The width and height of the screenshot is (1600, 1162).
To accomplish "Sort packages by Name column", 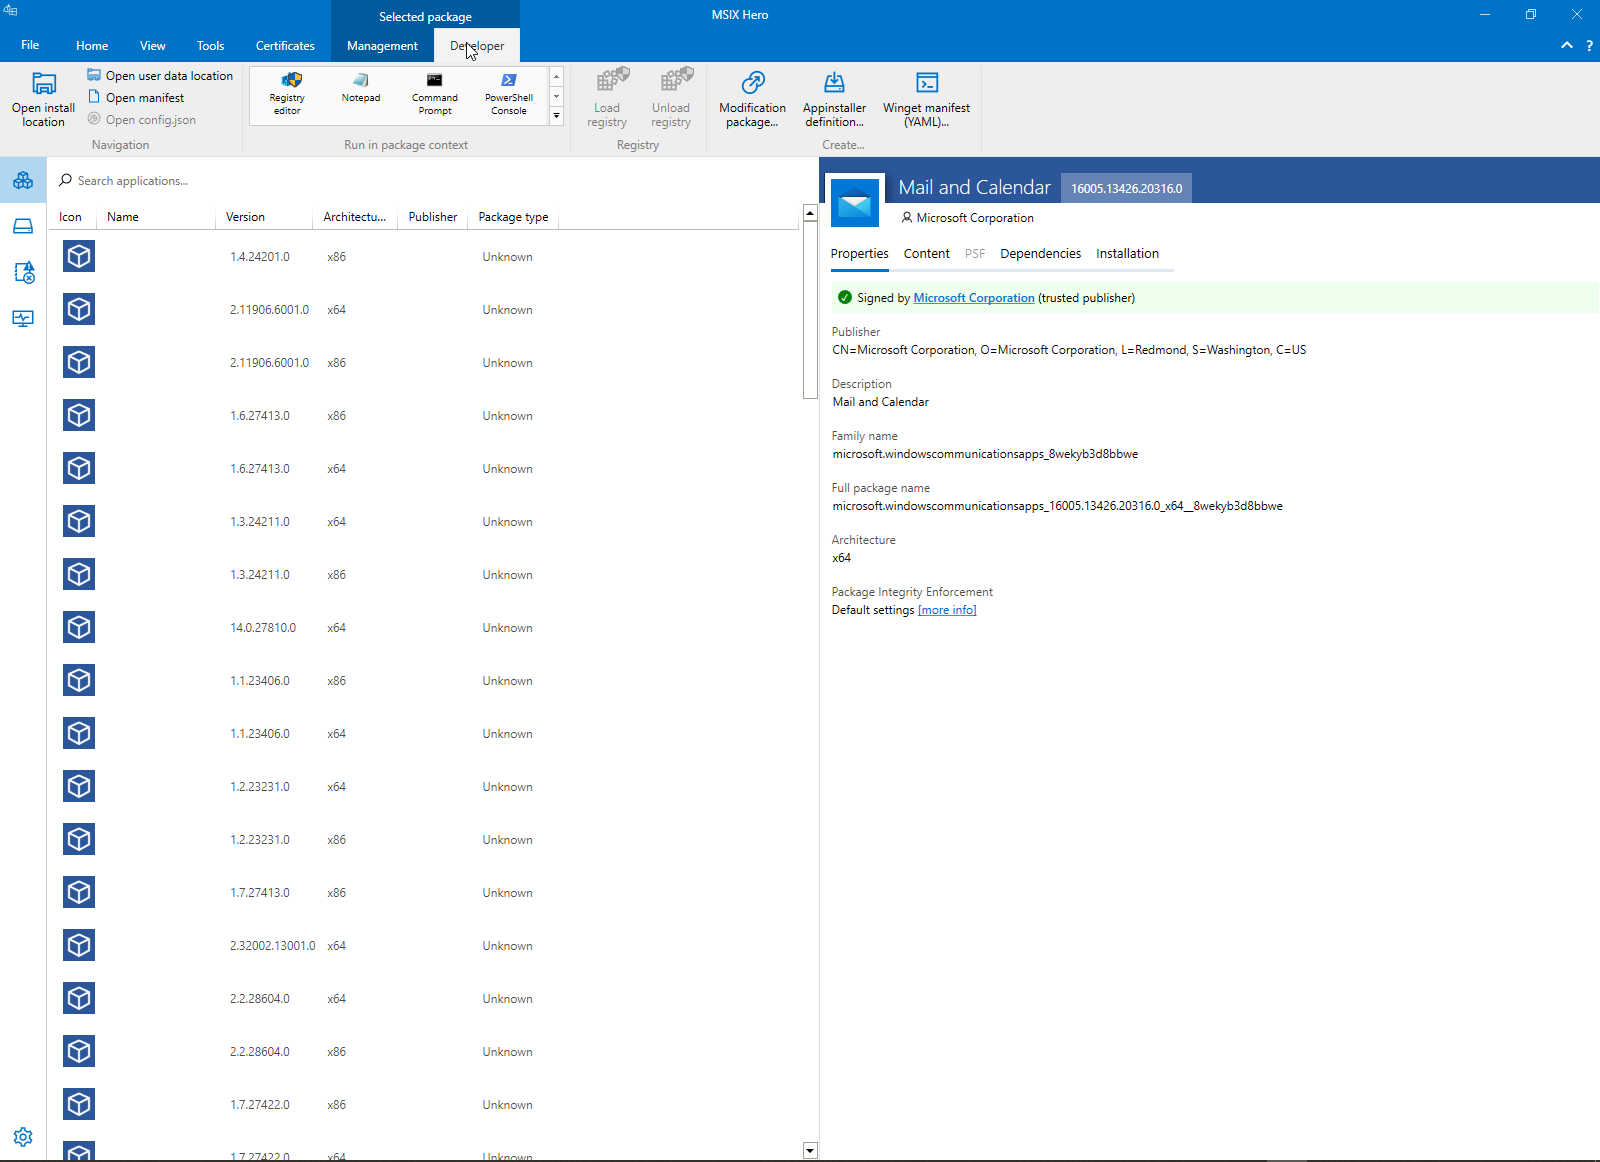I will click(x=158, y=217).
